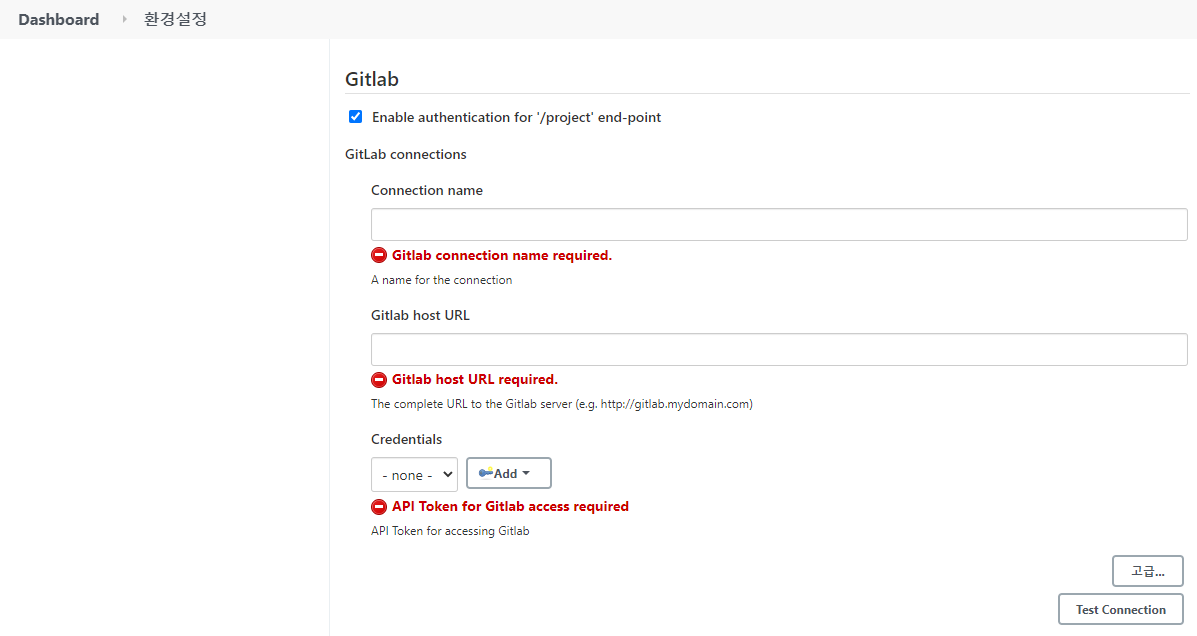Focus the Gitlab host URL input field
The width and height of the screenshot is (1197, 636).
pos(779,349)
